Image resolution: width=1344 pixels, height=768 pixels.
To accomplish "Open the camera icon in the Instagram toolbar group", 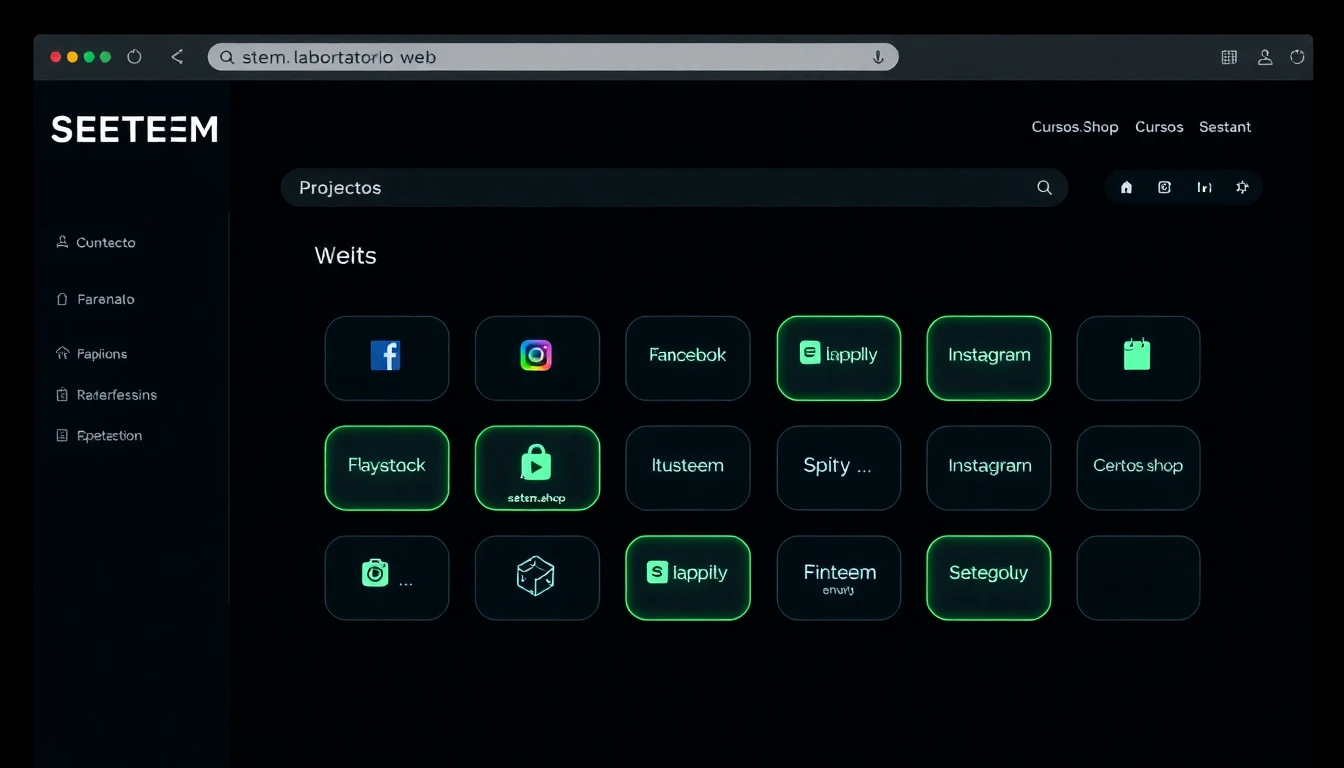I will point(1164,187).
